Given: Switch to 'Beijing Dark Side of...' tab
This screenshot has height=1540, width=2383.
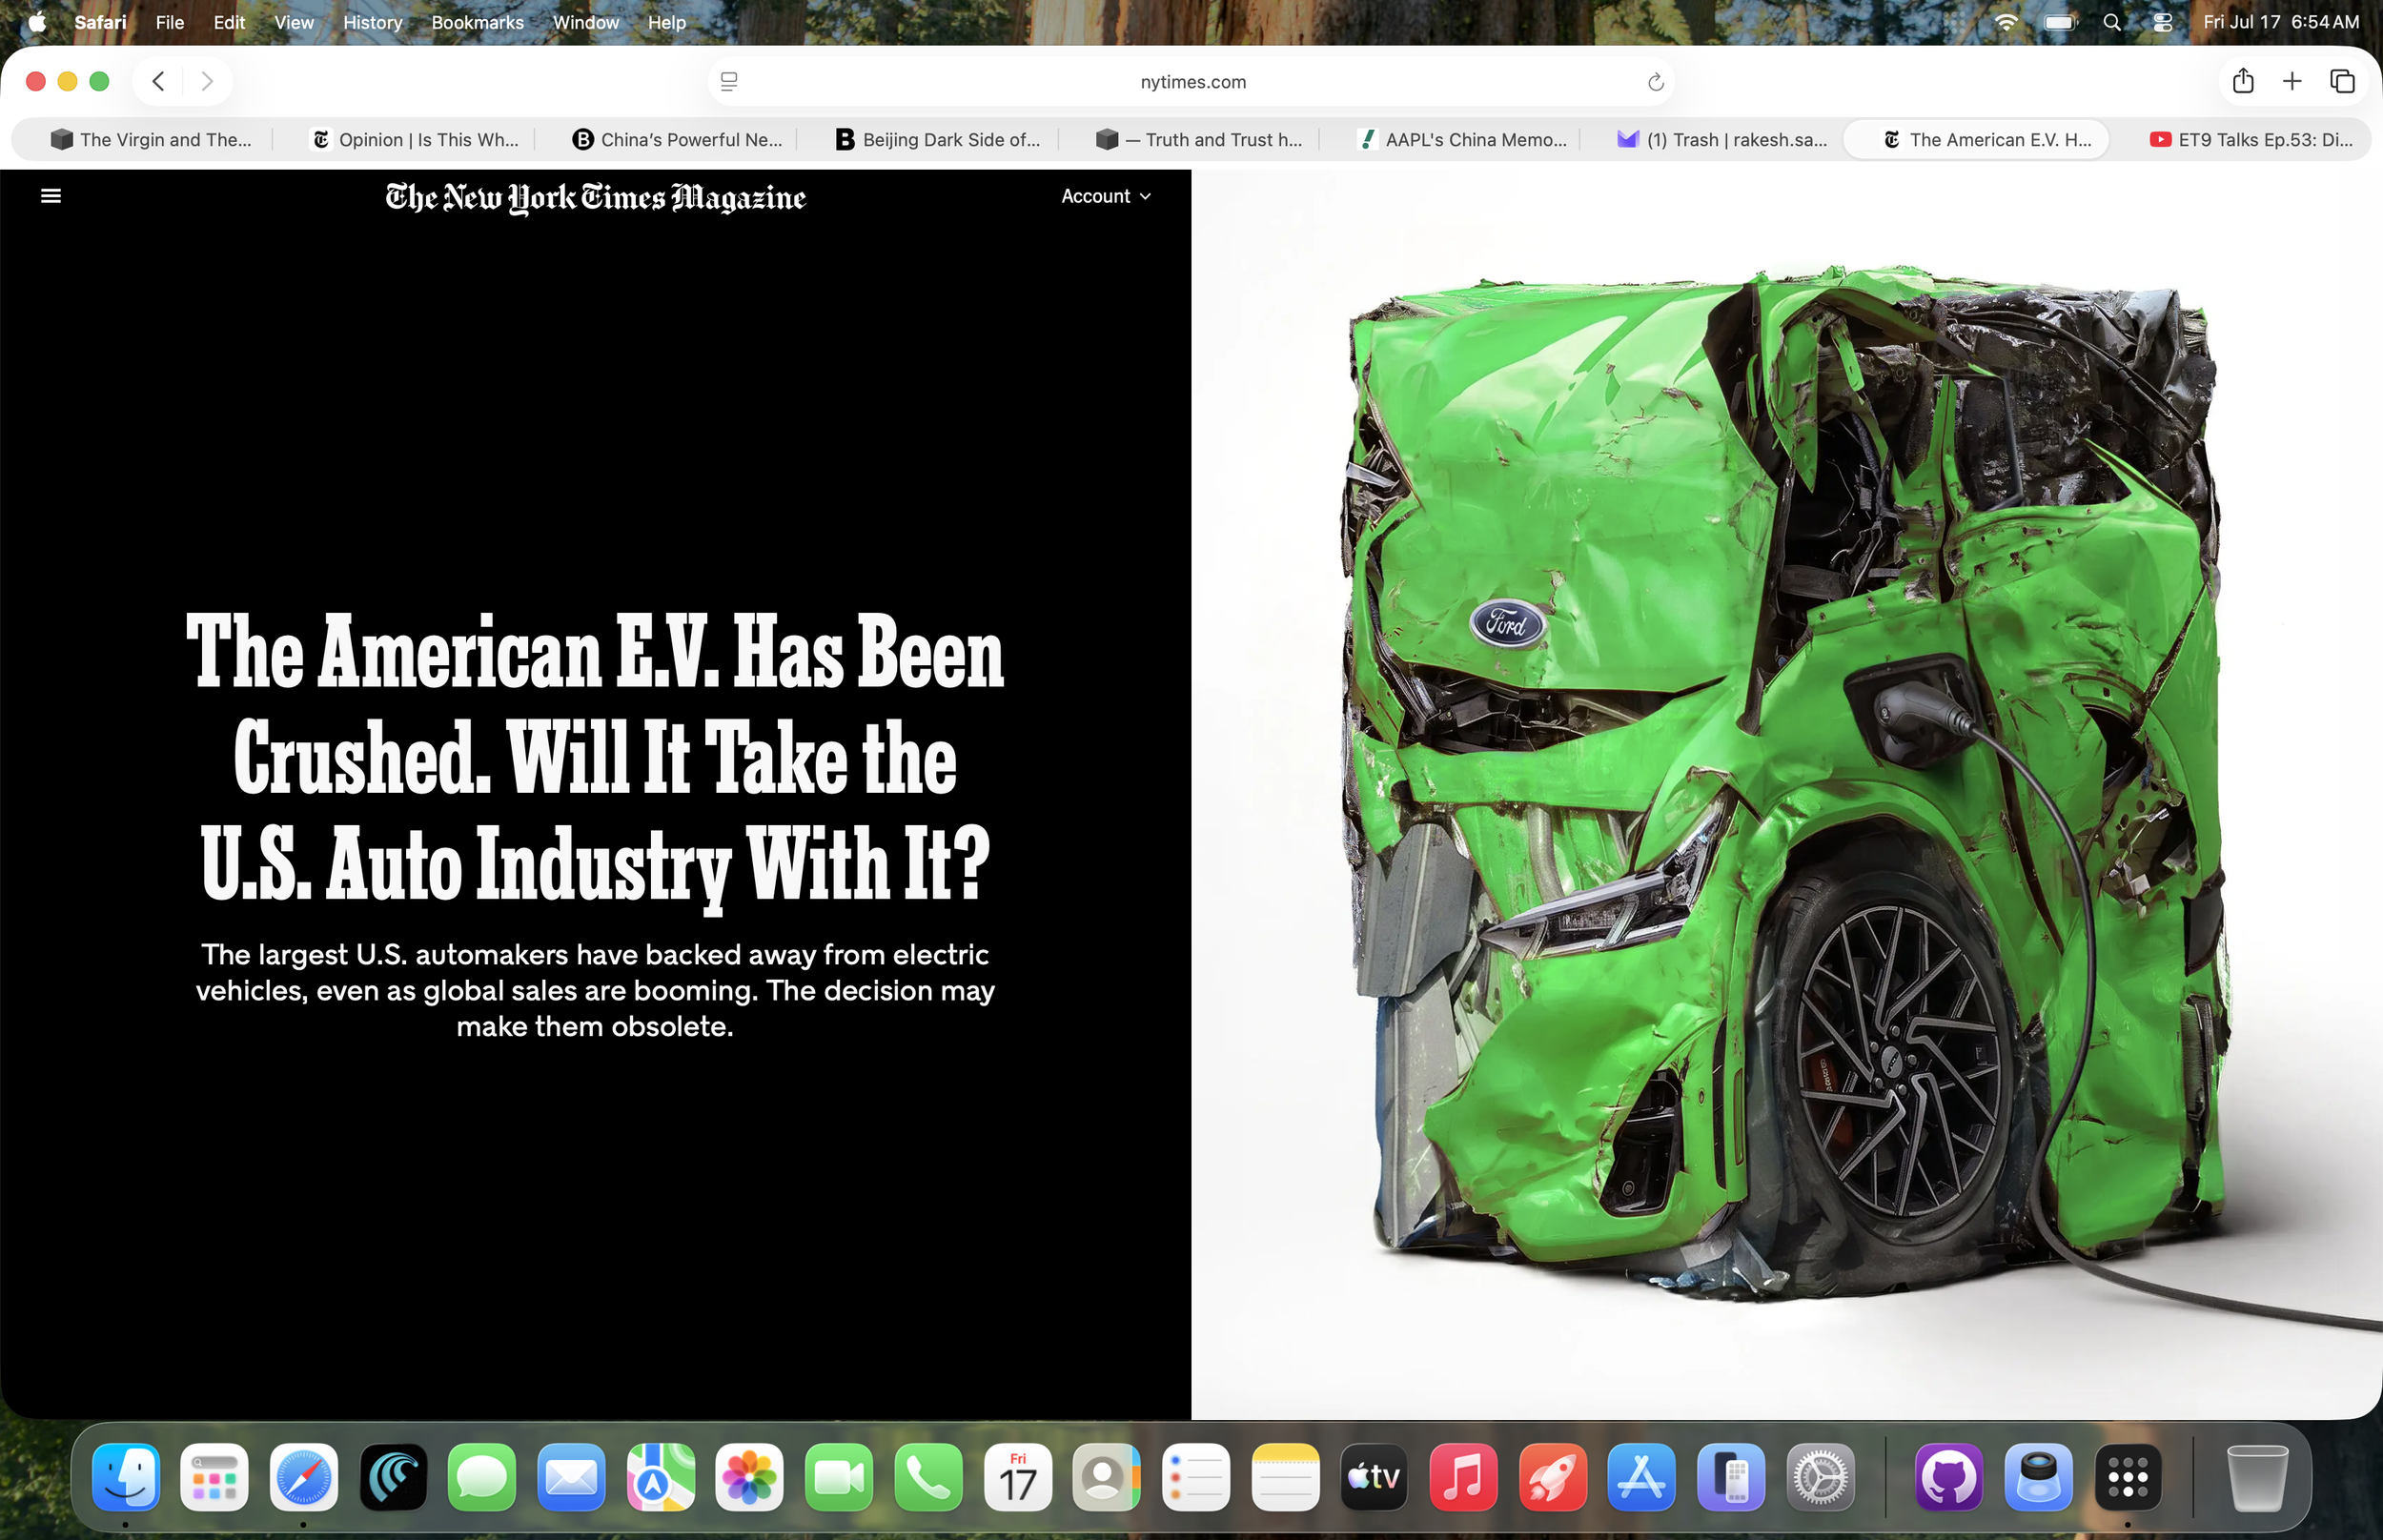Looking at the screenshot, I should click(x=938, y=140).
